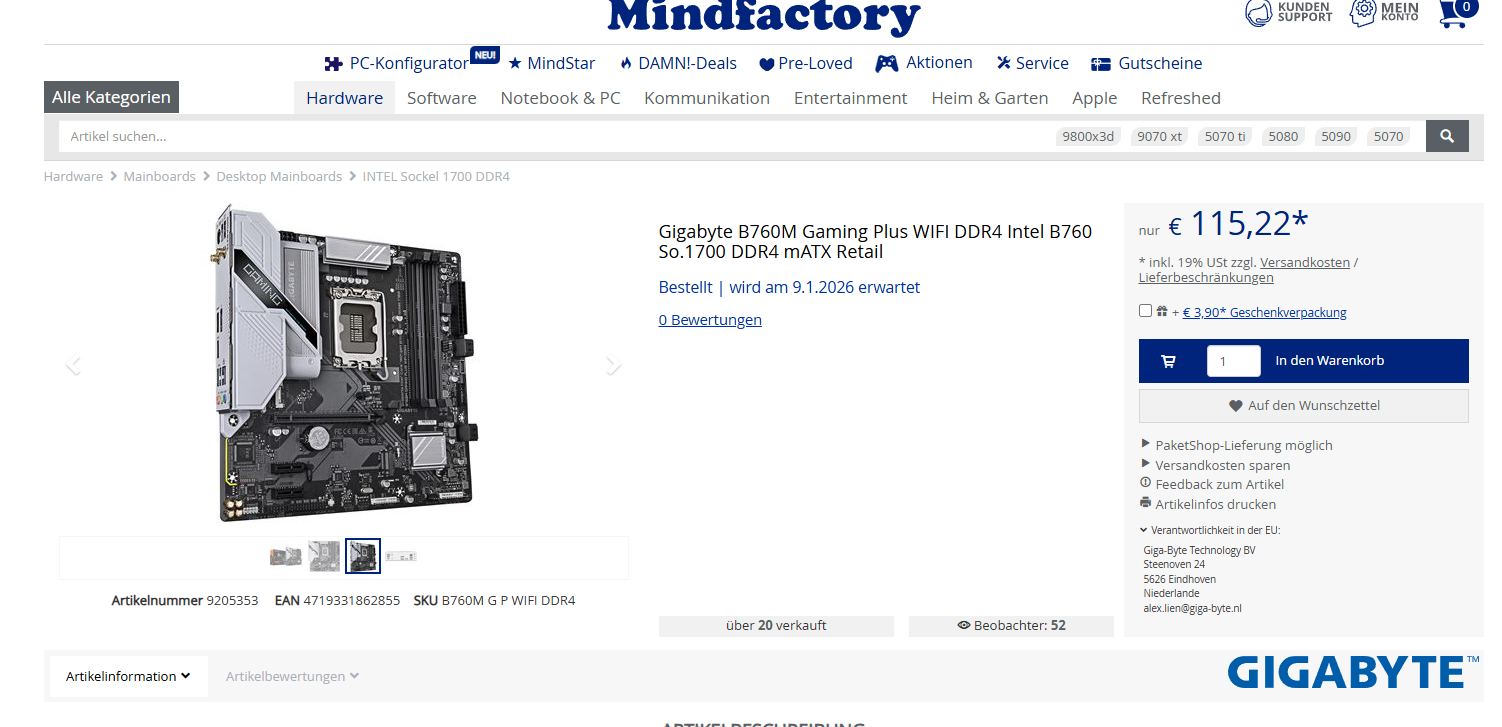Image resolution: width=1502 pixels, height=727 pixels.
Task: Click cart icon in Warenkorb button
Action: [1168, 361]
